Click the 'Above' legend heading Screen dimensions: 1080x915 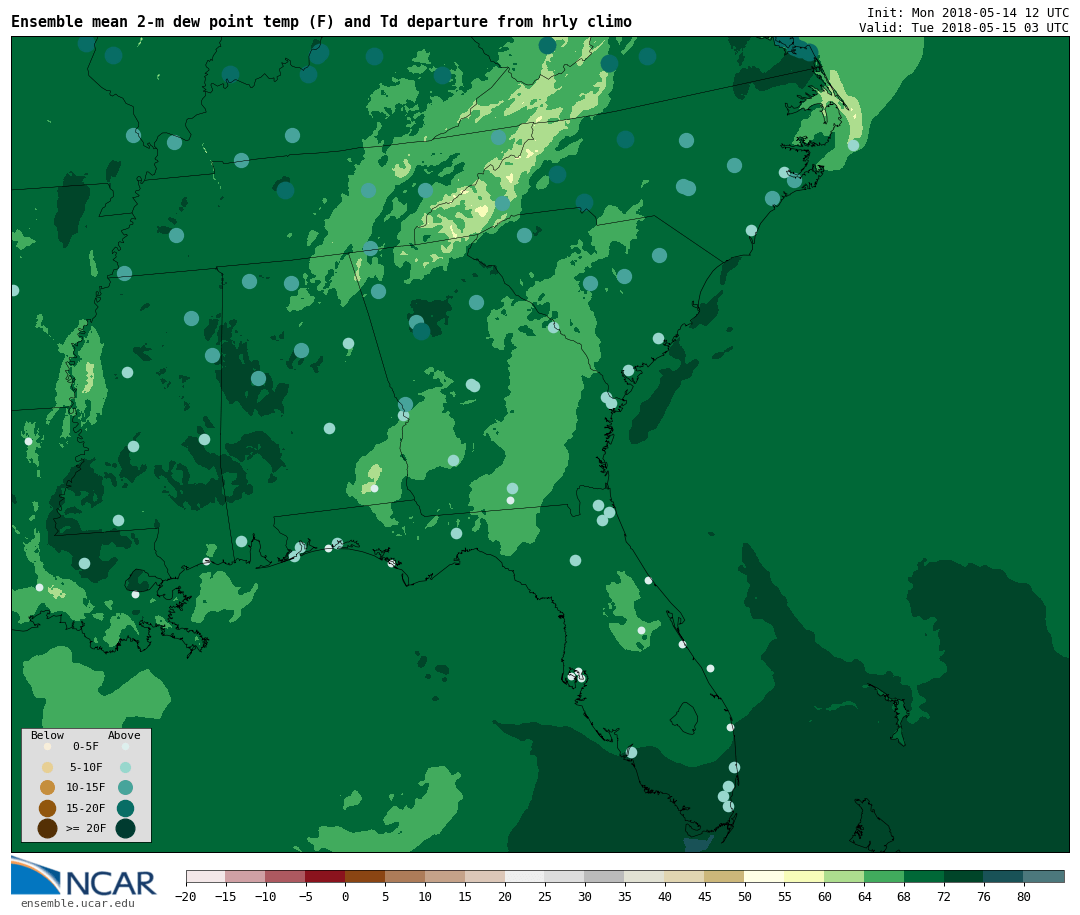click(124, 735)
